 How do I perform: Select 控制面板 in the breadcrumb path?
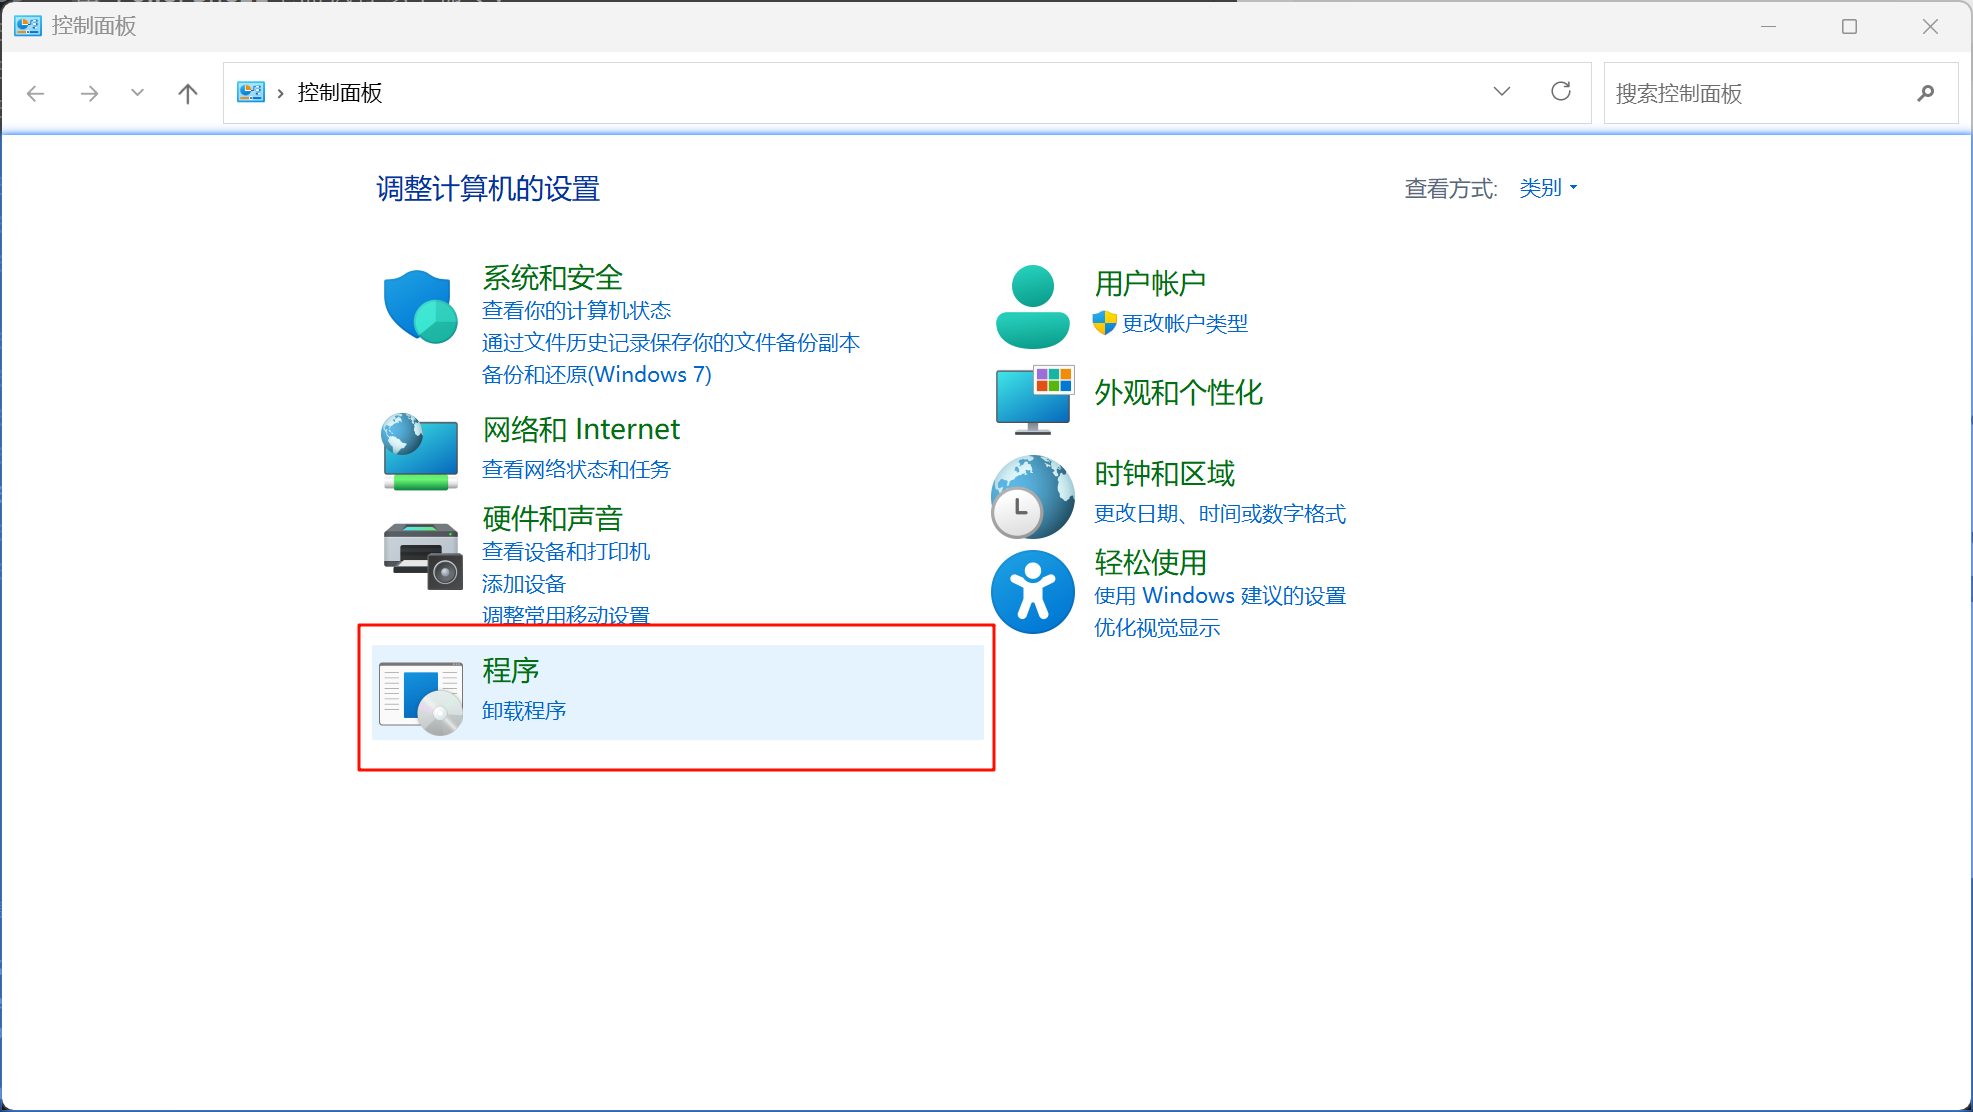pos(336,92)
